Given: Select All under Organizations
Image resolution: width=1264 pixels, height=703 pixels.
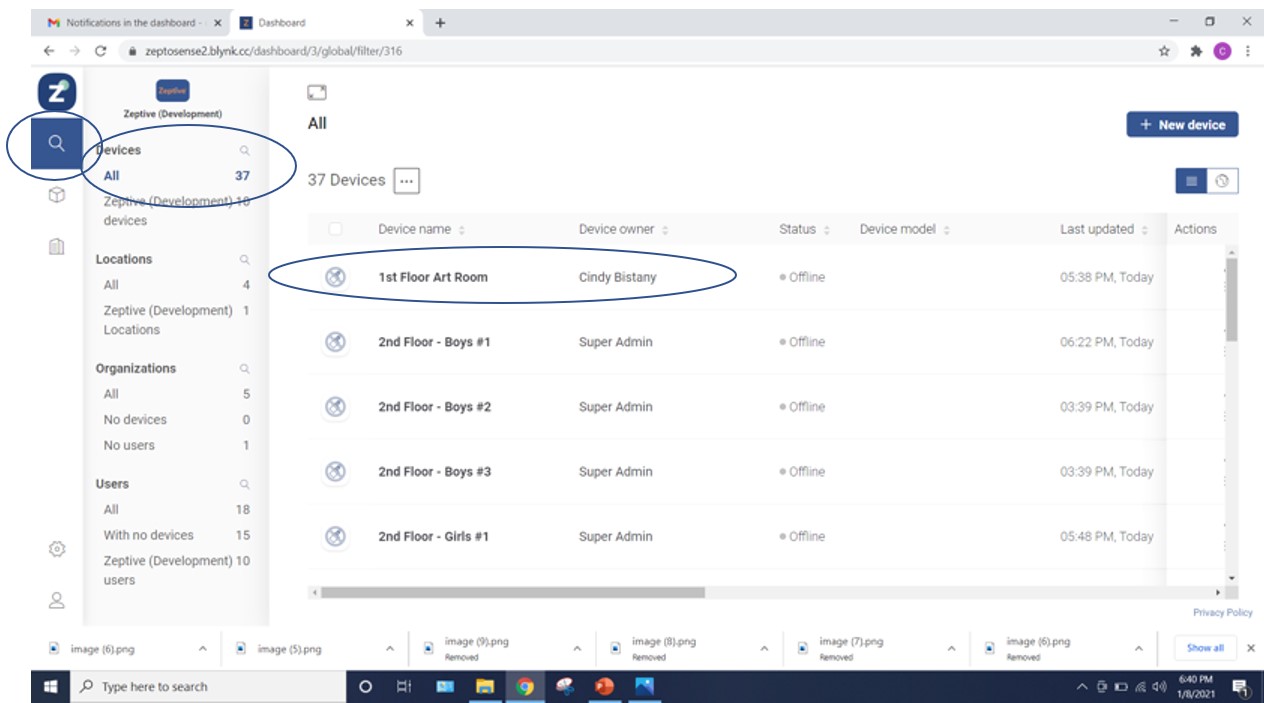Looking at the screenshot, I should pos(176,394).
